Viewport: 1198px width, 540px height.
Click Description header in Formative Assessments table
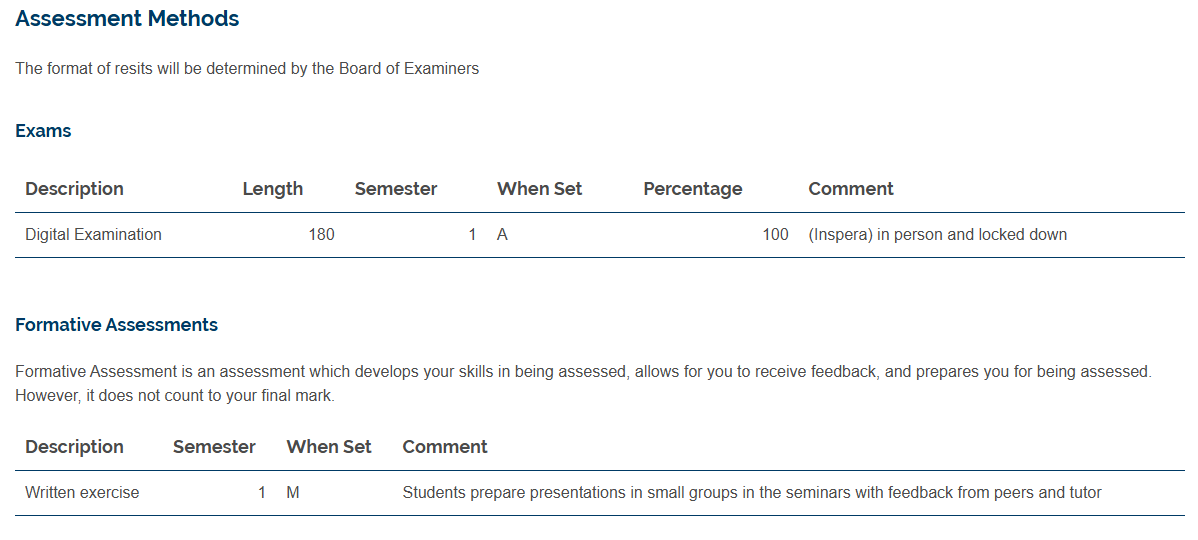pyautogui.click(x=74, y=447)
